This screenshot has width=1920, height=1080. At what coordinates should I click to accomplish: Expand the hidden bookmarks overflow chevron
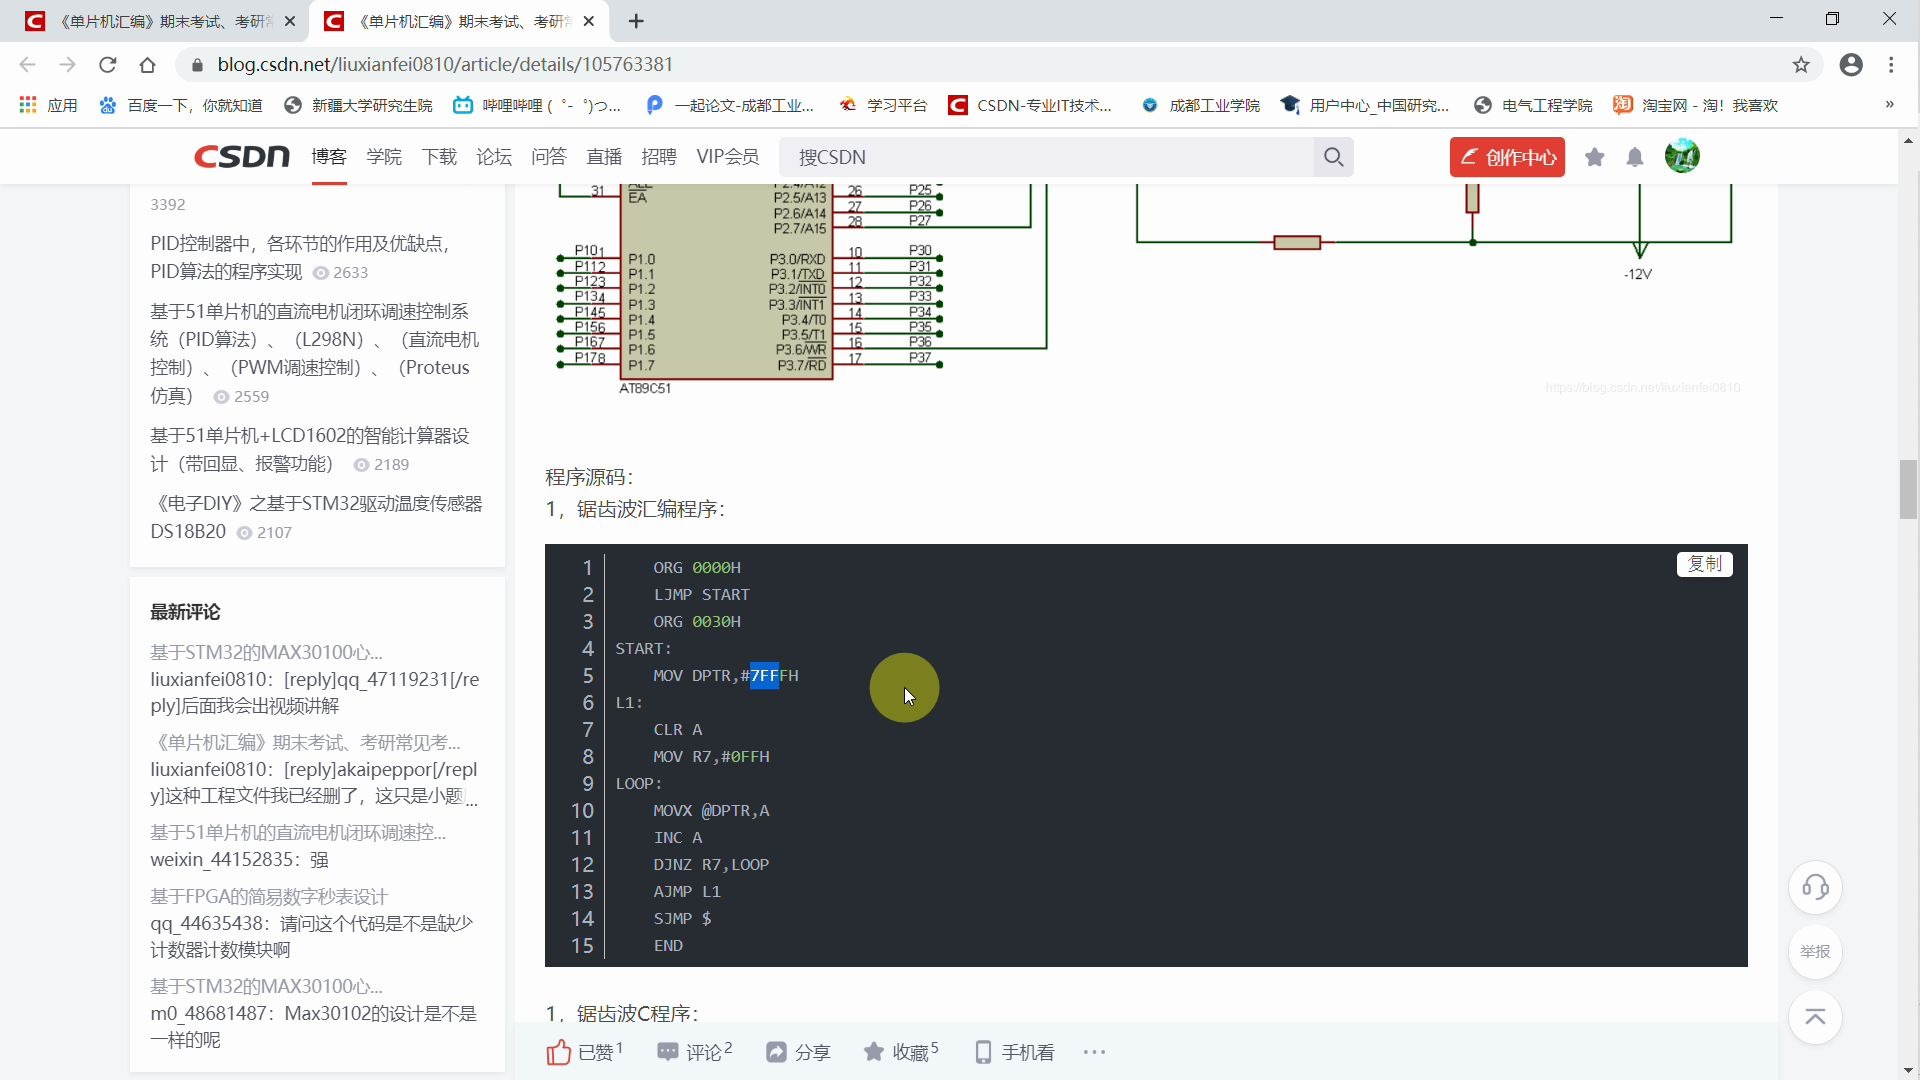(x=1889, y=105)
